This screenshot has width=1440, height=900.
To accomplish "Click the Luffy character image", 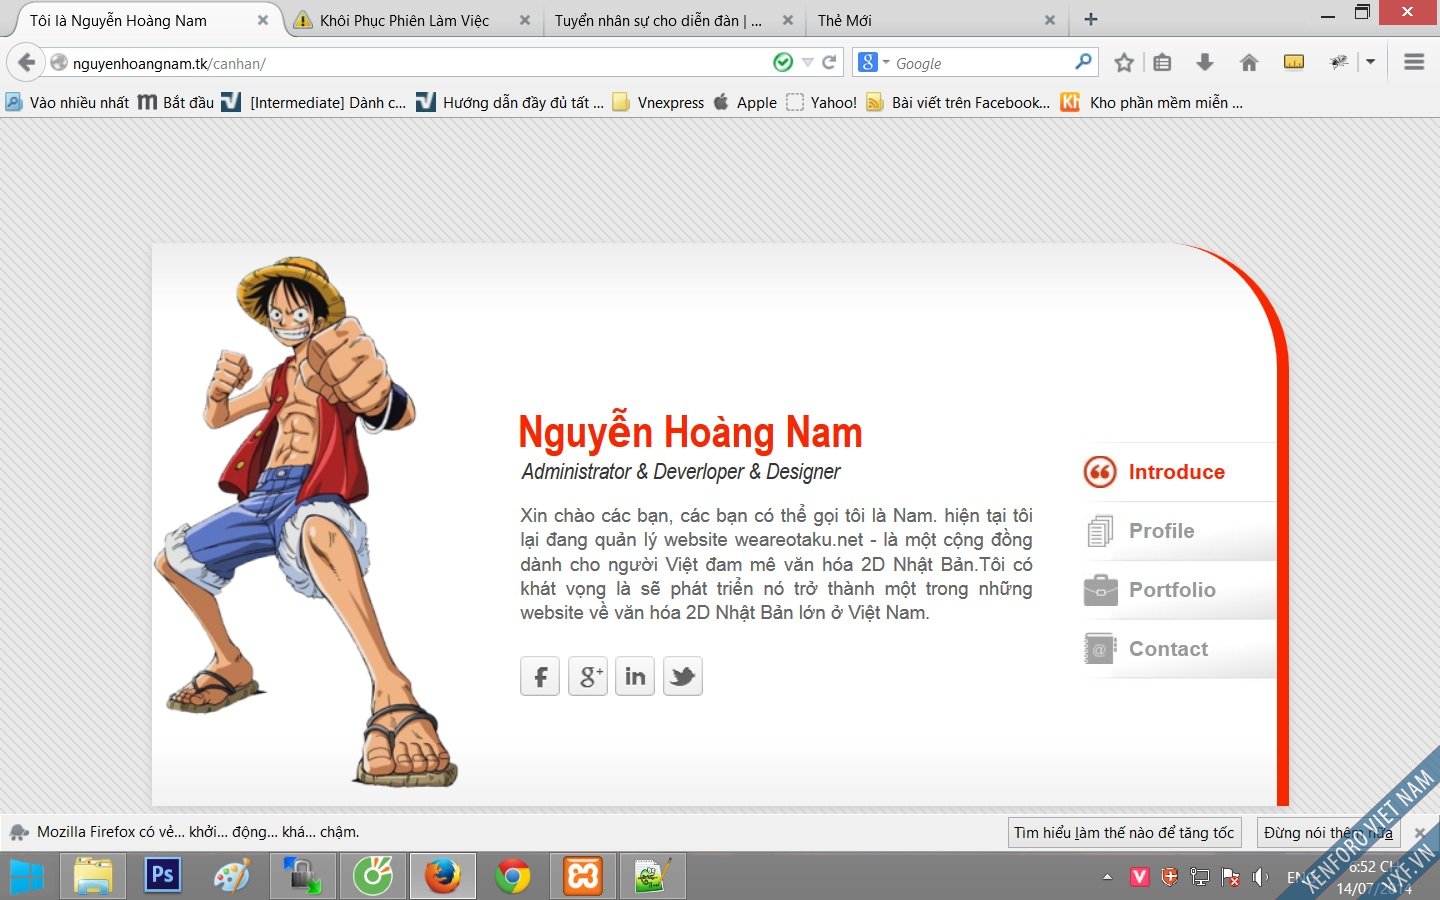I will [x=305, y=522].
